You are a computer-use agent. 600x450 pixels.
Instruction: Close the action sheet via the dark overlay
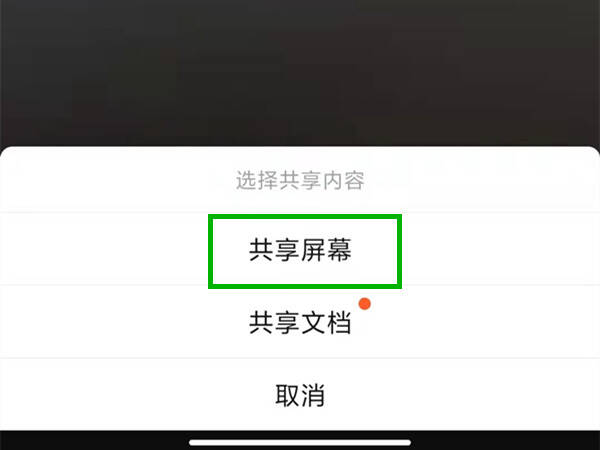pos(300,73)
